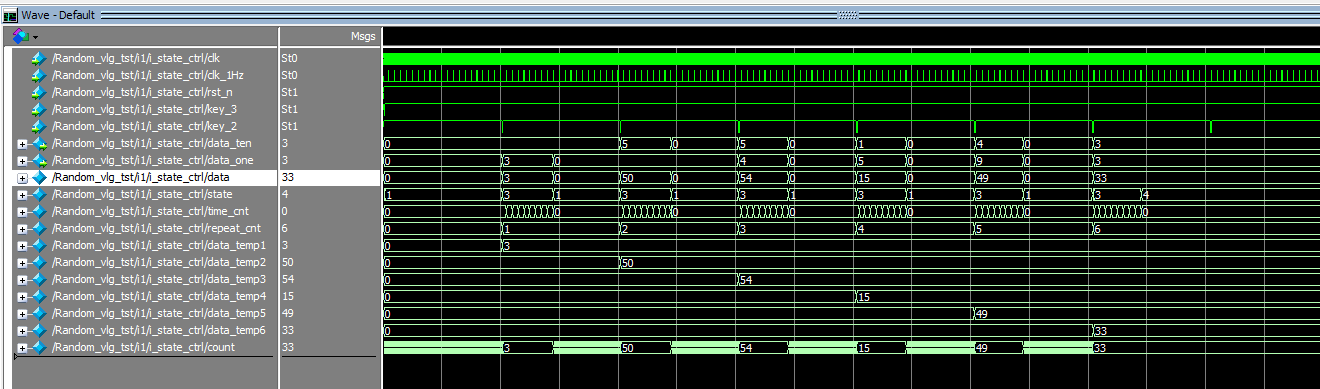Expand the state signal bus
Viewport: 1320px width, 389px height.
22,195
